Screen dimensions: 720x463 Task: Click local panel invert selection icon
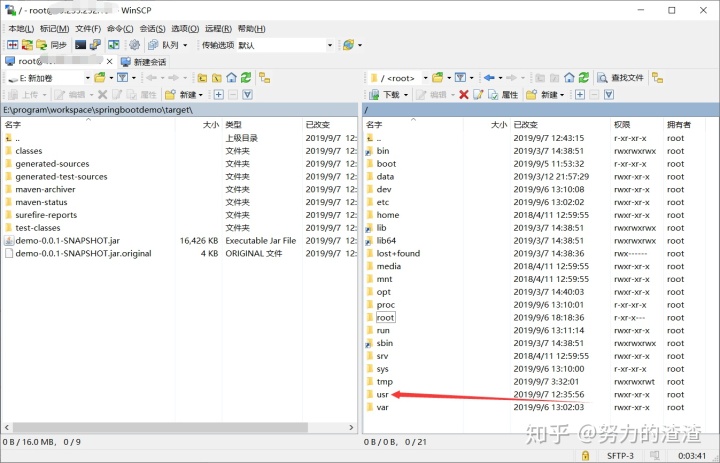tap(248, 95)
